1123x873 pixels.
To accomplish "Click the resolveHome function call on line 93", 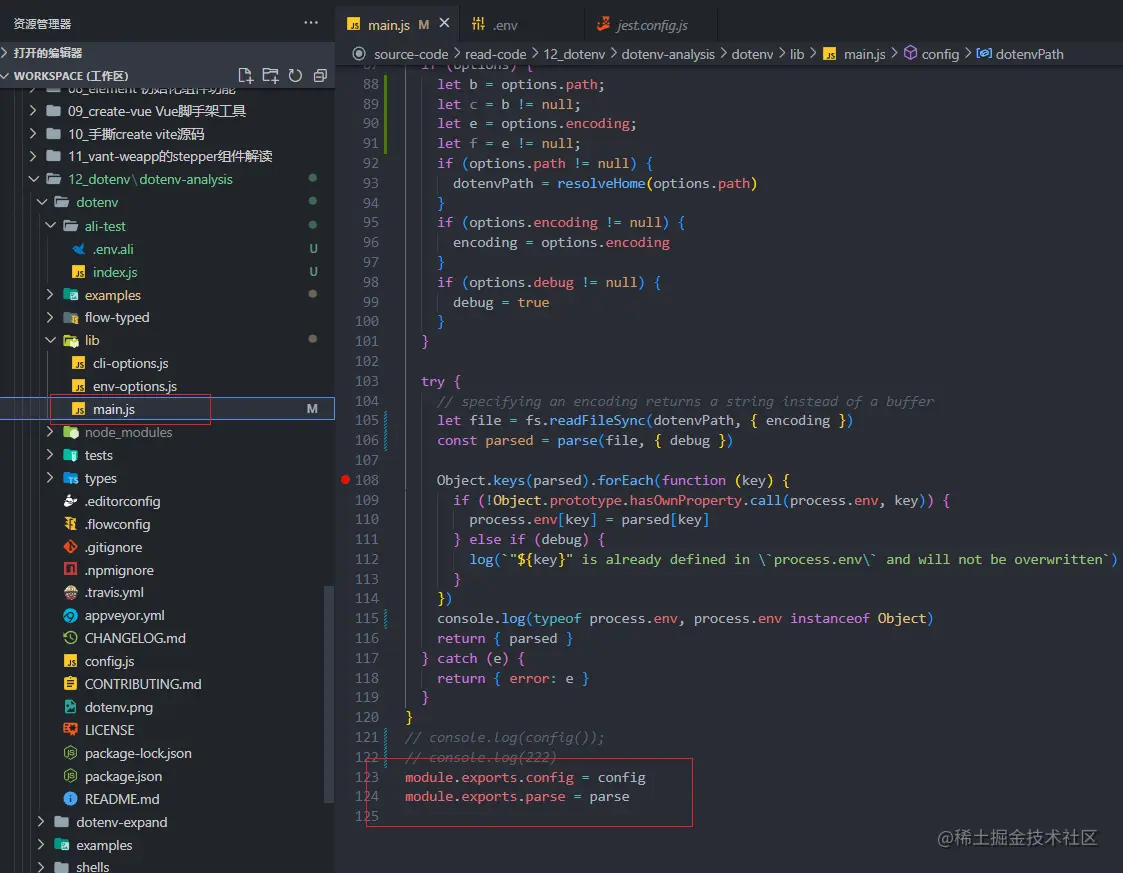I will click(x=601, y=183).
